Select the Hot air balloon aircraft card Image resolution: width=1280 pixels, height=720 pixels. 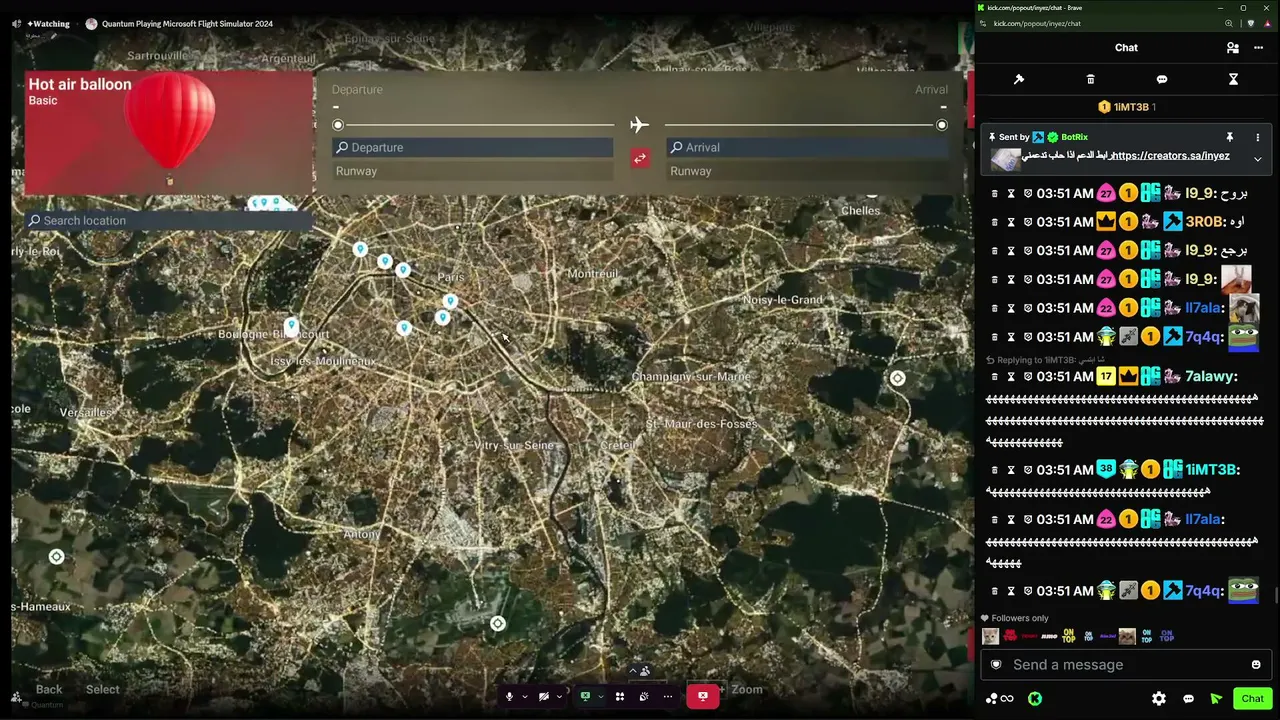tap(168, 132)
